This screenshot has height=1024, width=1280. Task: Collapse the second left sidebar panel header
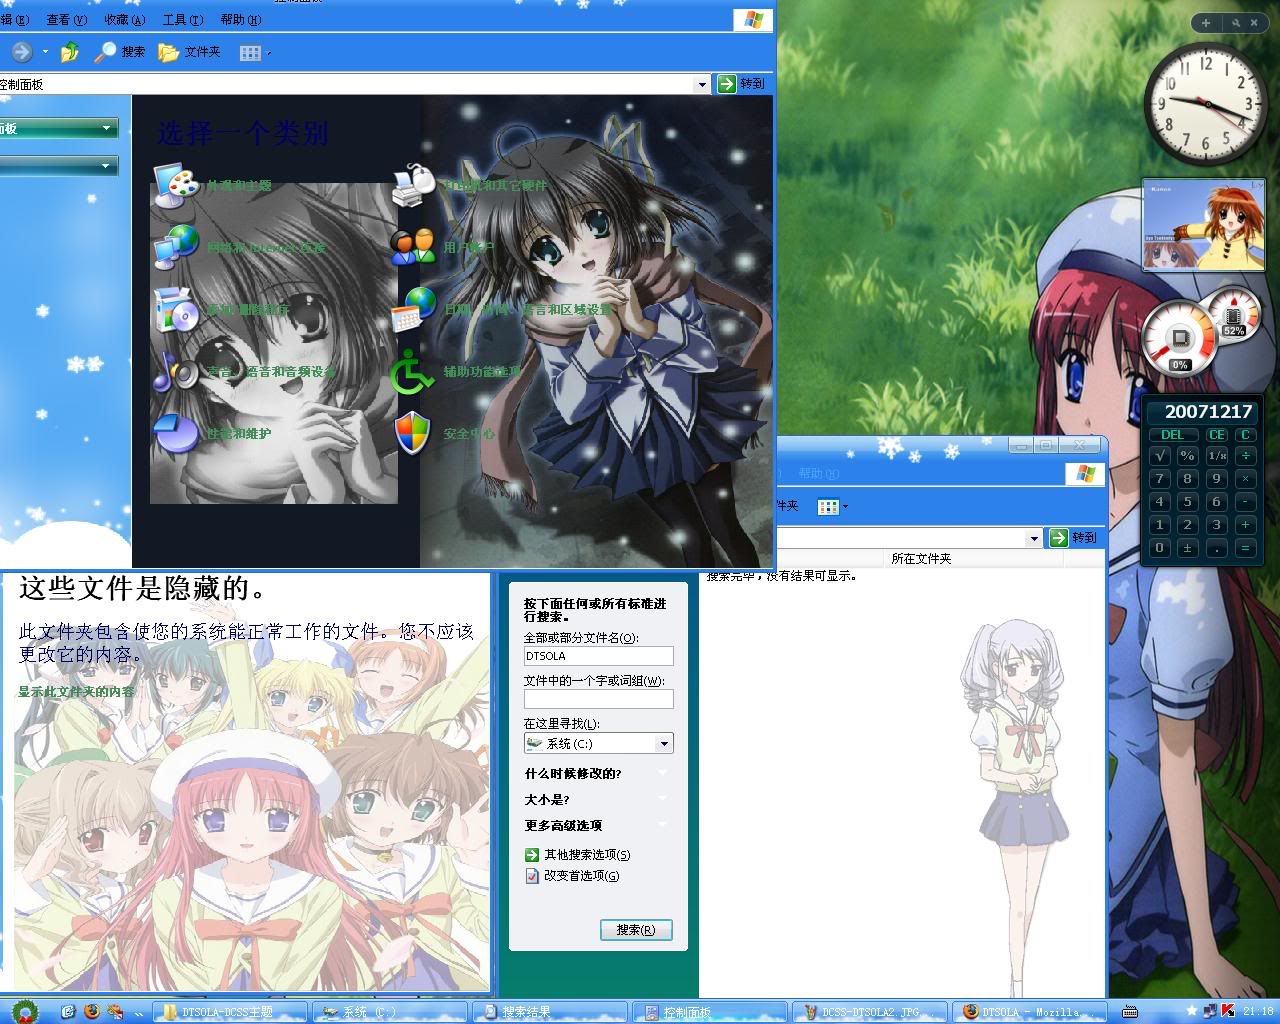[59, 166]
